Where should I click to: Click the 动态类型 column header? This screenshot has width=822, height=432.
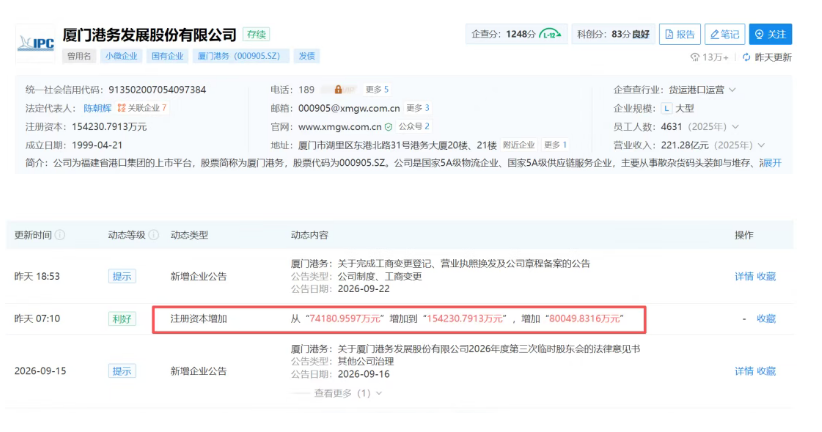coord(189,235)
